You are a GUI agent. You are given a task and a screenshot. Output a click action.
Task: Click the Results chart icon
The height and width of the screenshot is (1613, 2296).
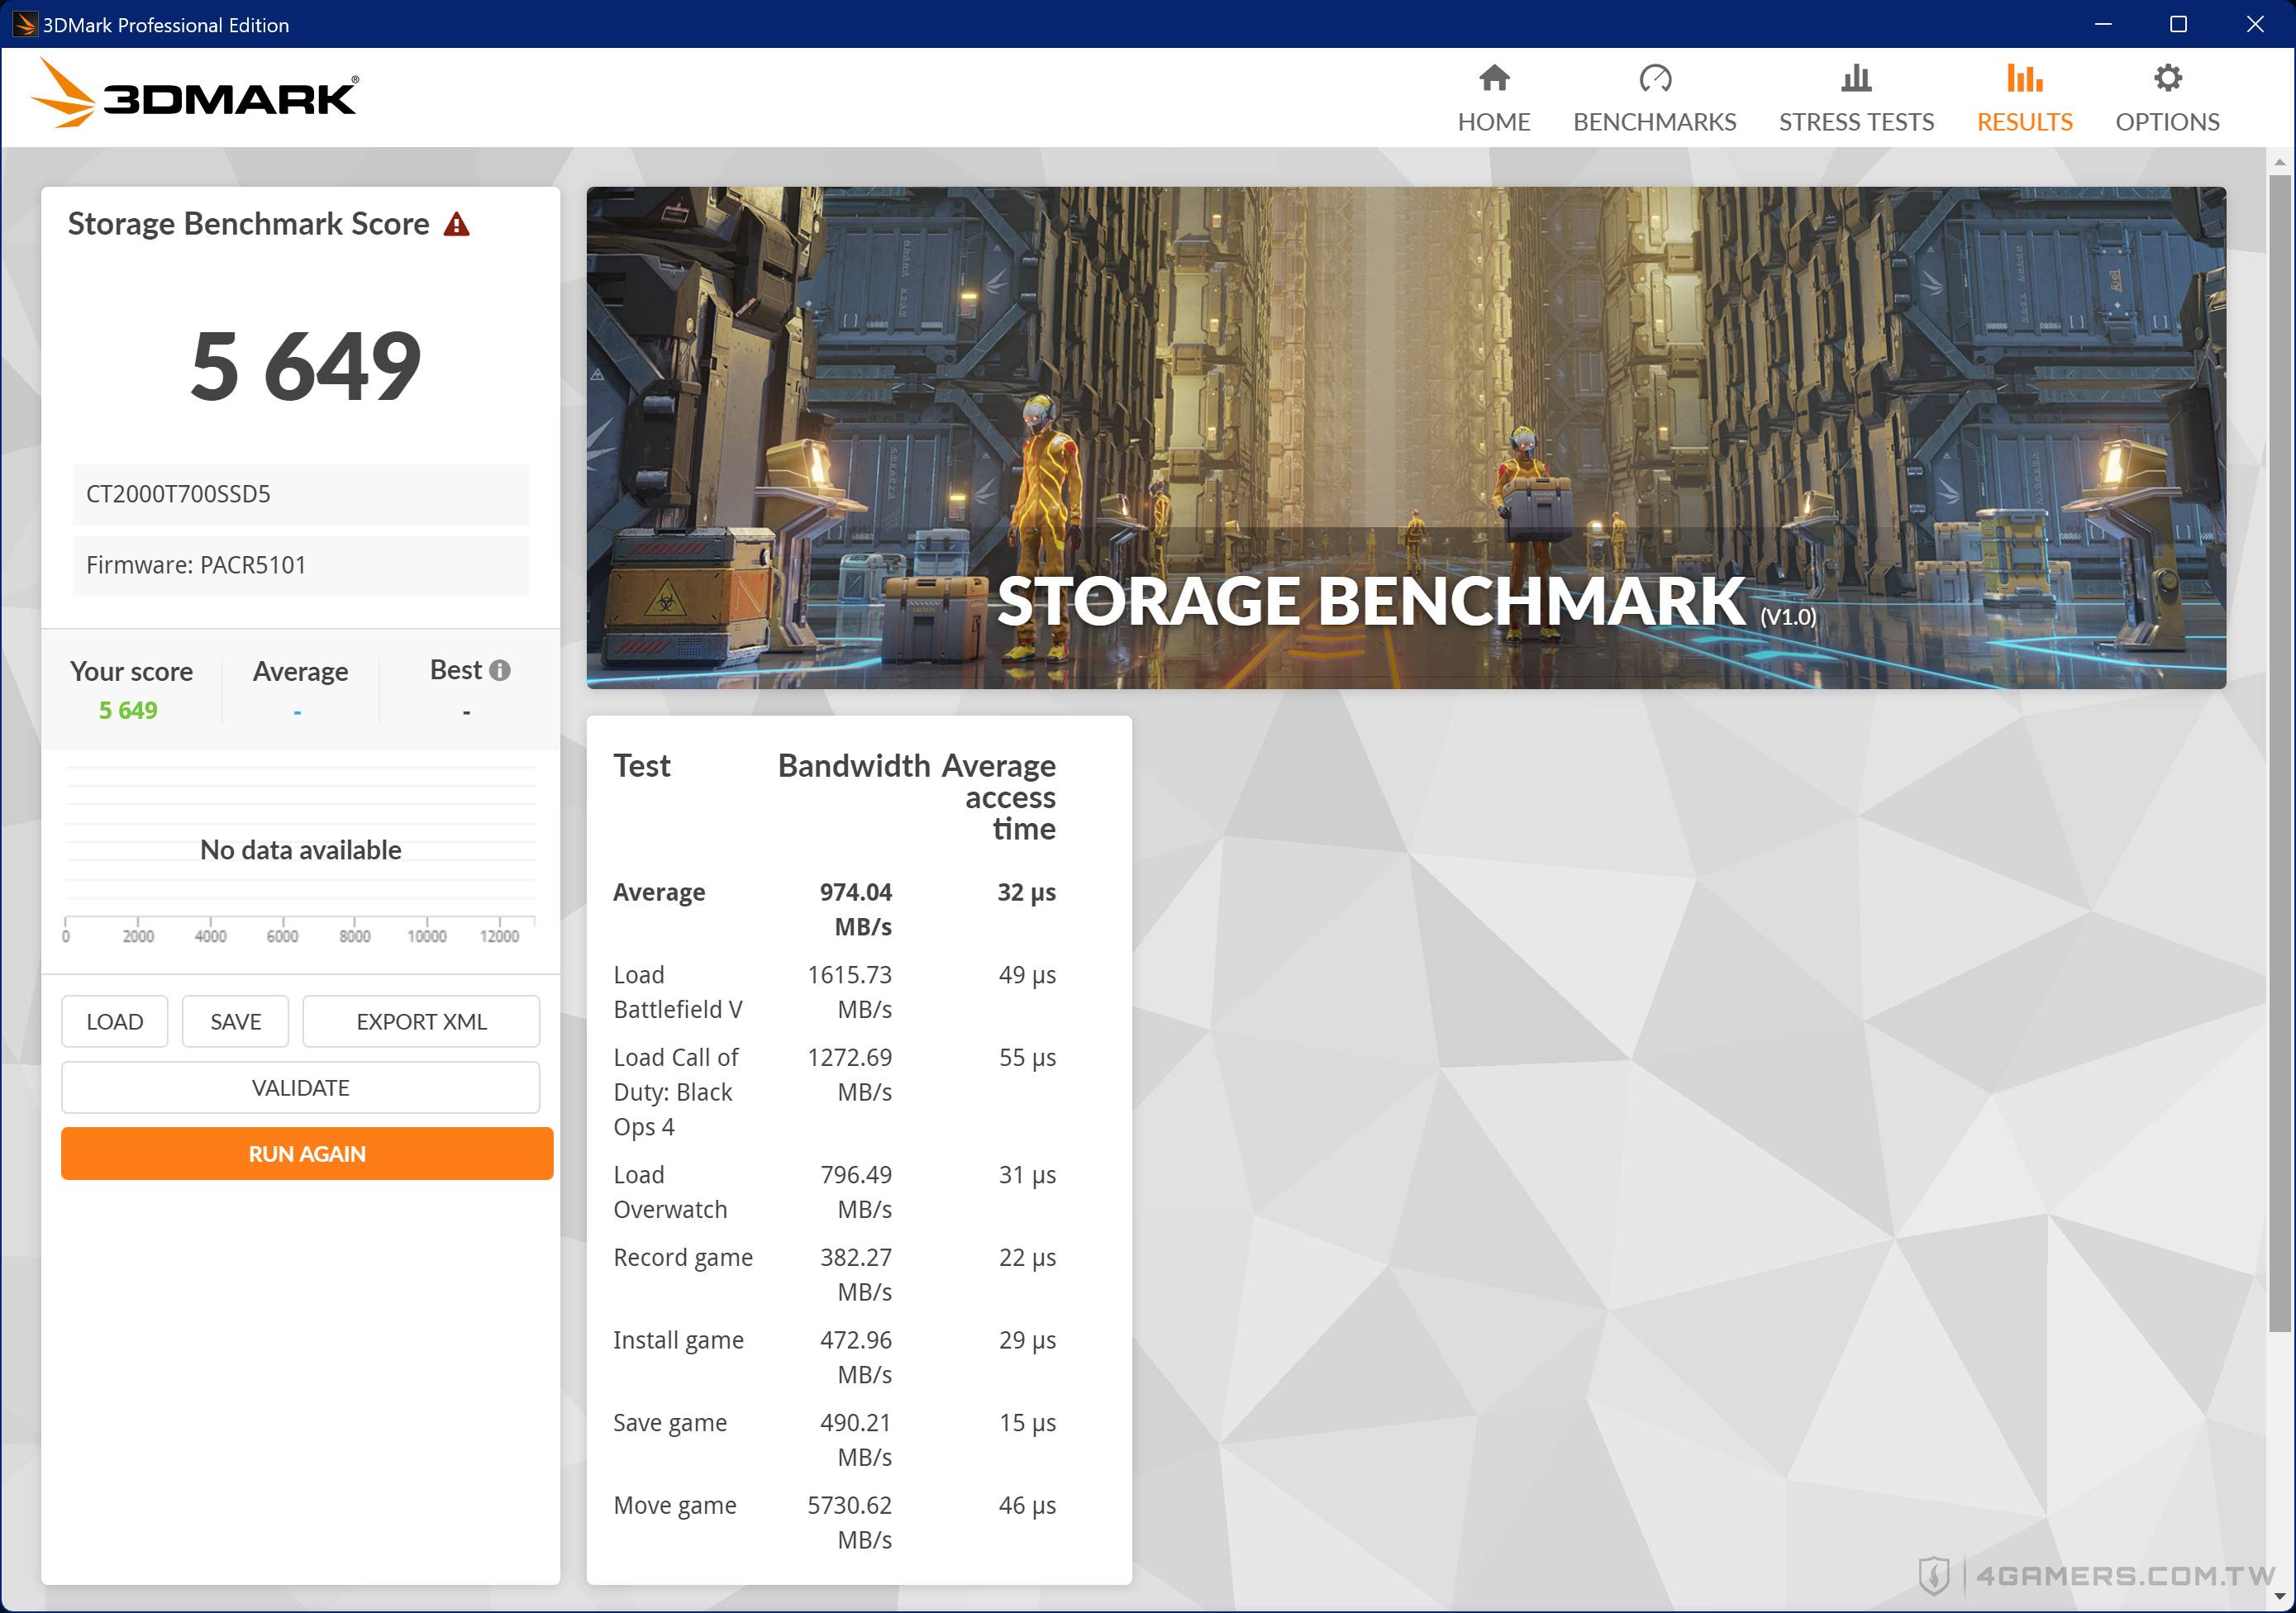coord(2024,78)
